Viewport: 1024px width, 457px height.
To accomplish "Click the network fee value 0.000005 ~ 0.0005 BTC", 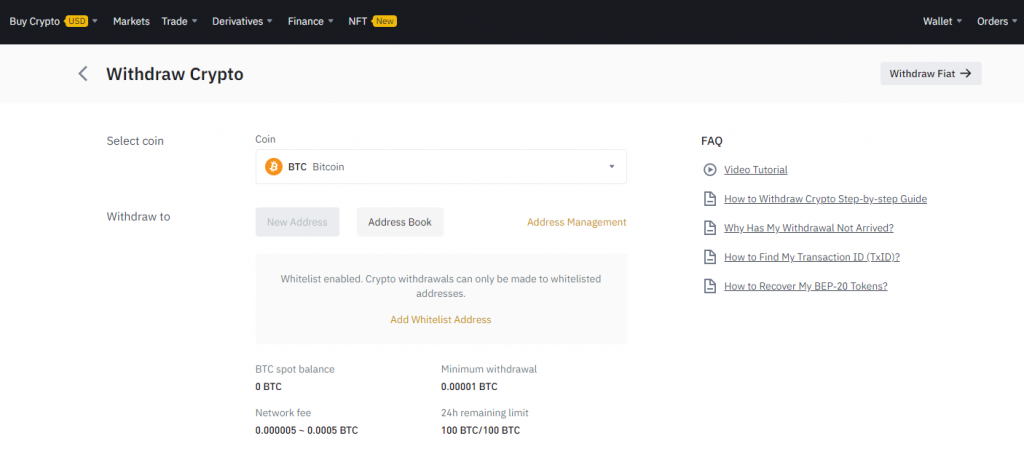I will [x=306, y=430].
